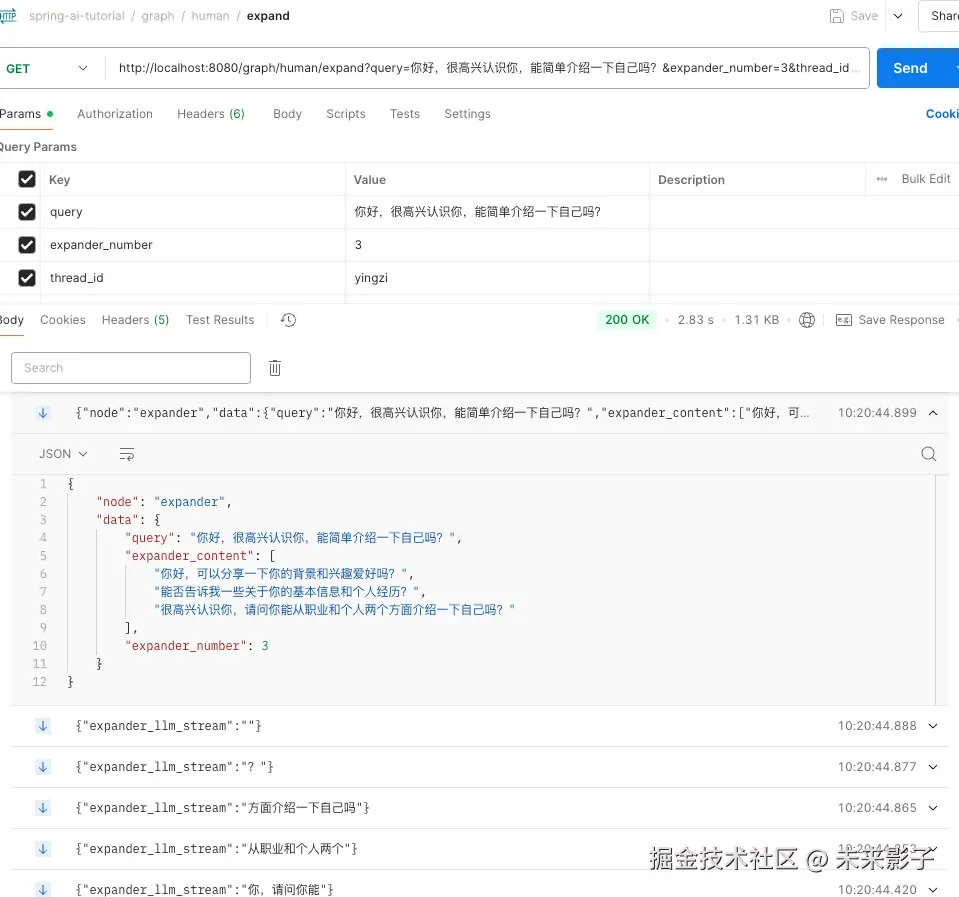
Task: Switch to the request Headers (6) tab
Action: click(211, 114)
